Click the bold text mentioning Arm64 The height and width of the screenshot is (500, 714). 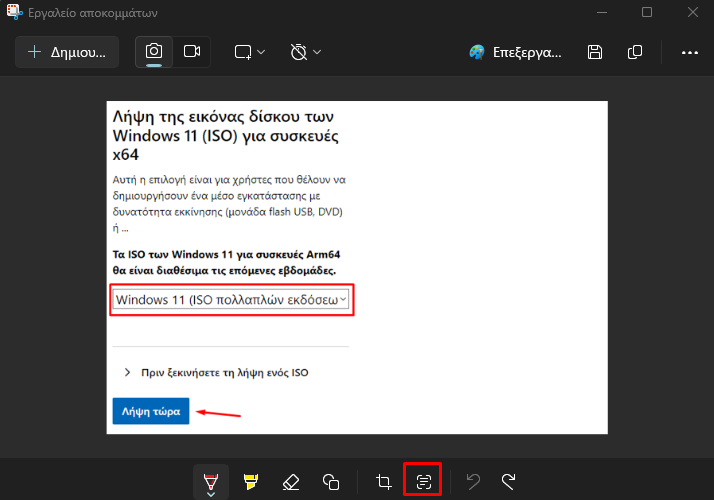tap(226, 262)
